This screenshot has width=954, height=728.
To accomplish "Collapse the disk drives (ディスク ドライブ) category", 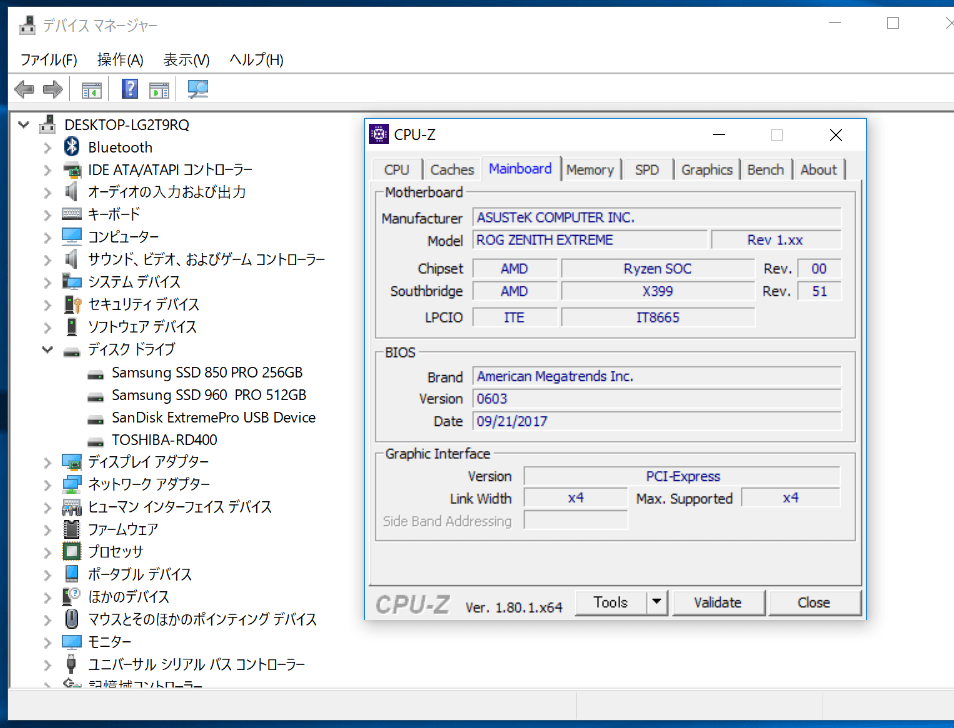I will (x=47, y=349).
